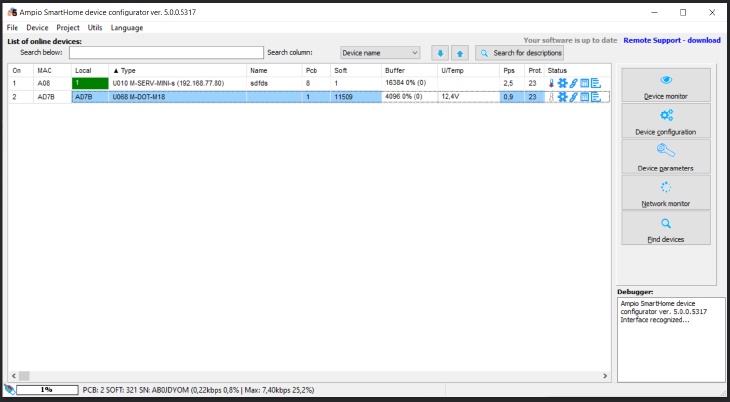Click the table status icon in AD7B row
730x402 pixels.
pos(584,97)
